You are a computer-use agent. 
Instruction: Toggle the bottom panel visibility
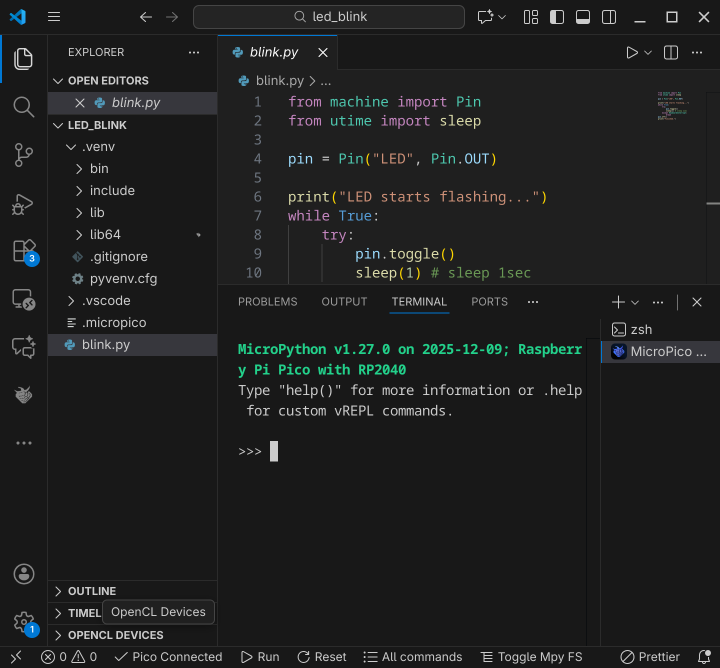tap(583, 17)
